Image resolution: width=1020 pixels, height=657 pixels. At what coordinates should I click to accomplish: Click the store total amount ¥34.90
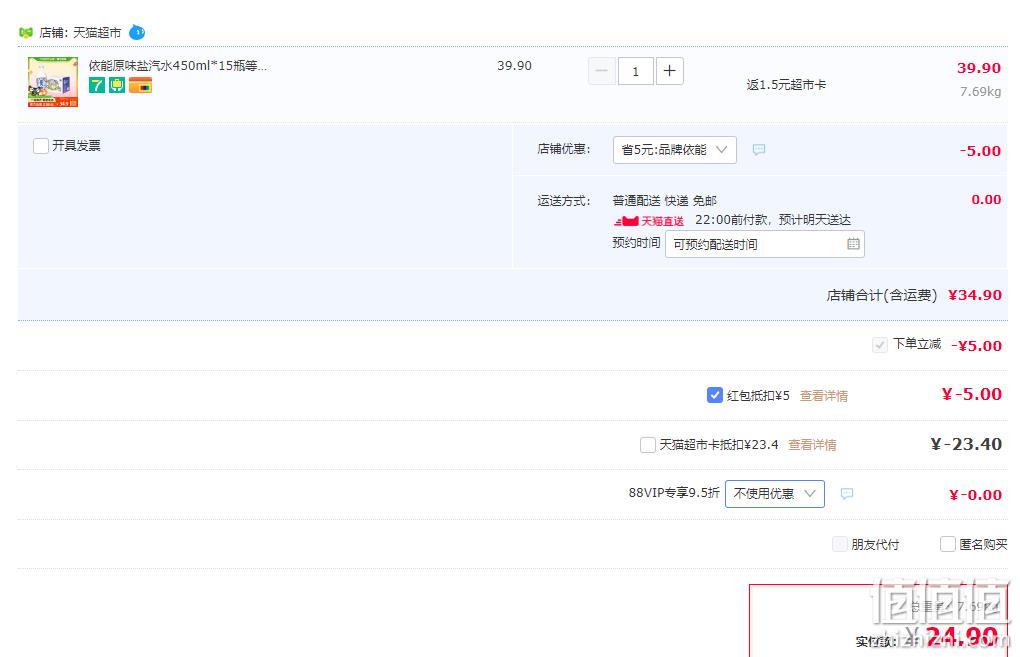pos(975,295)
